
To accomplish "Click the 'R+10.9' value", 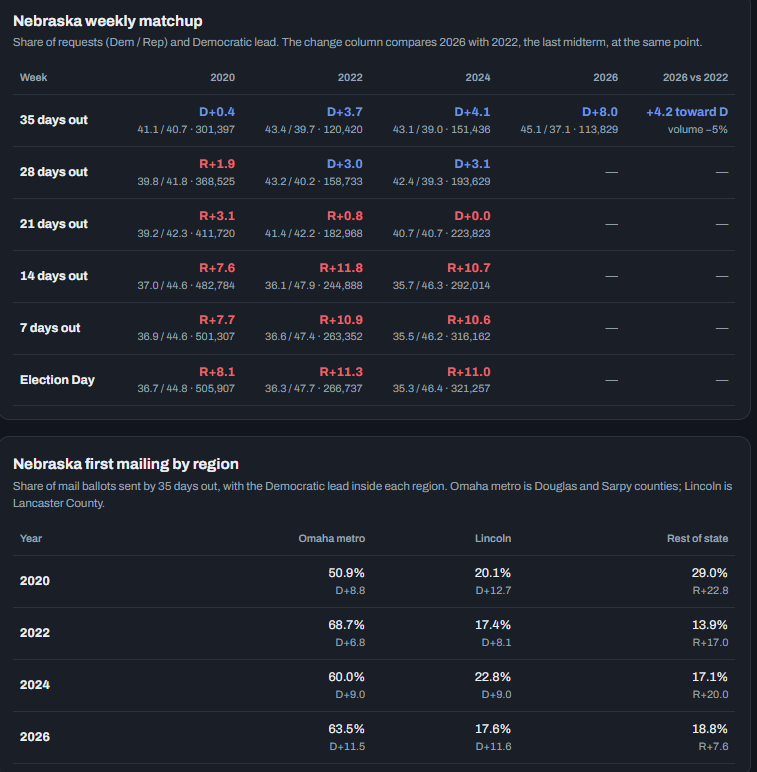I will click(341, 320).
